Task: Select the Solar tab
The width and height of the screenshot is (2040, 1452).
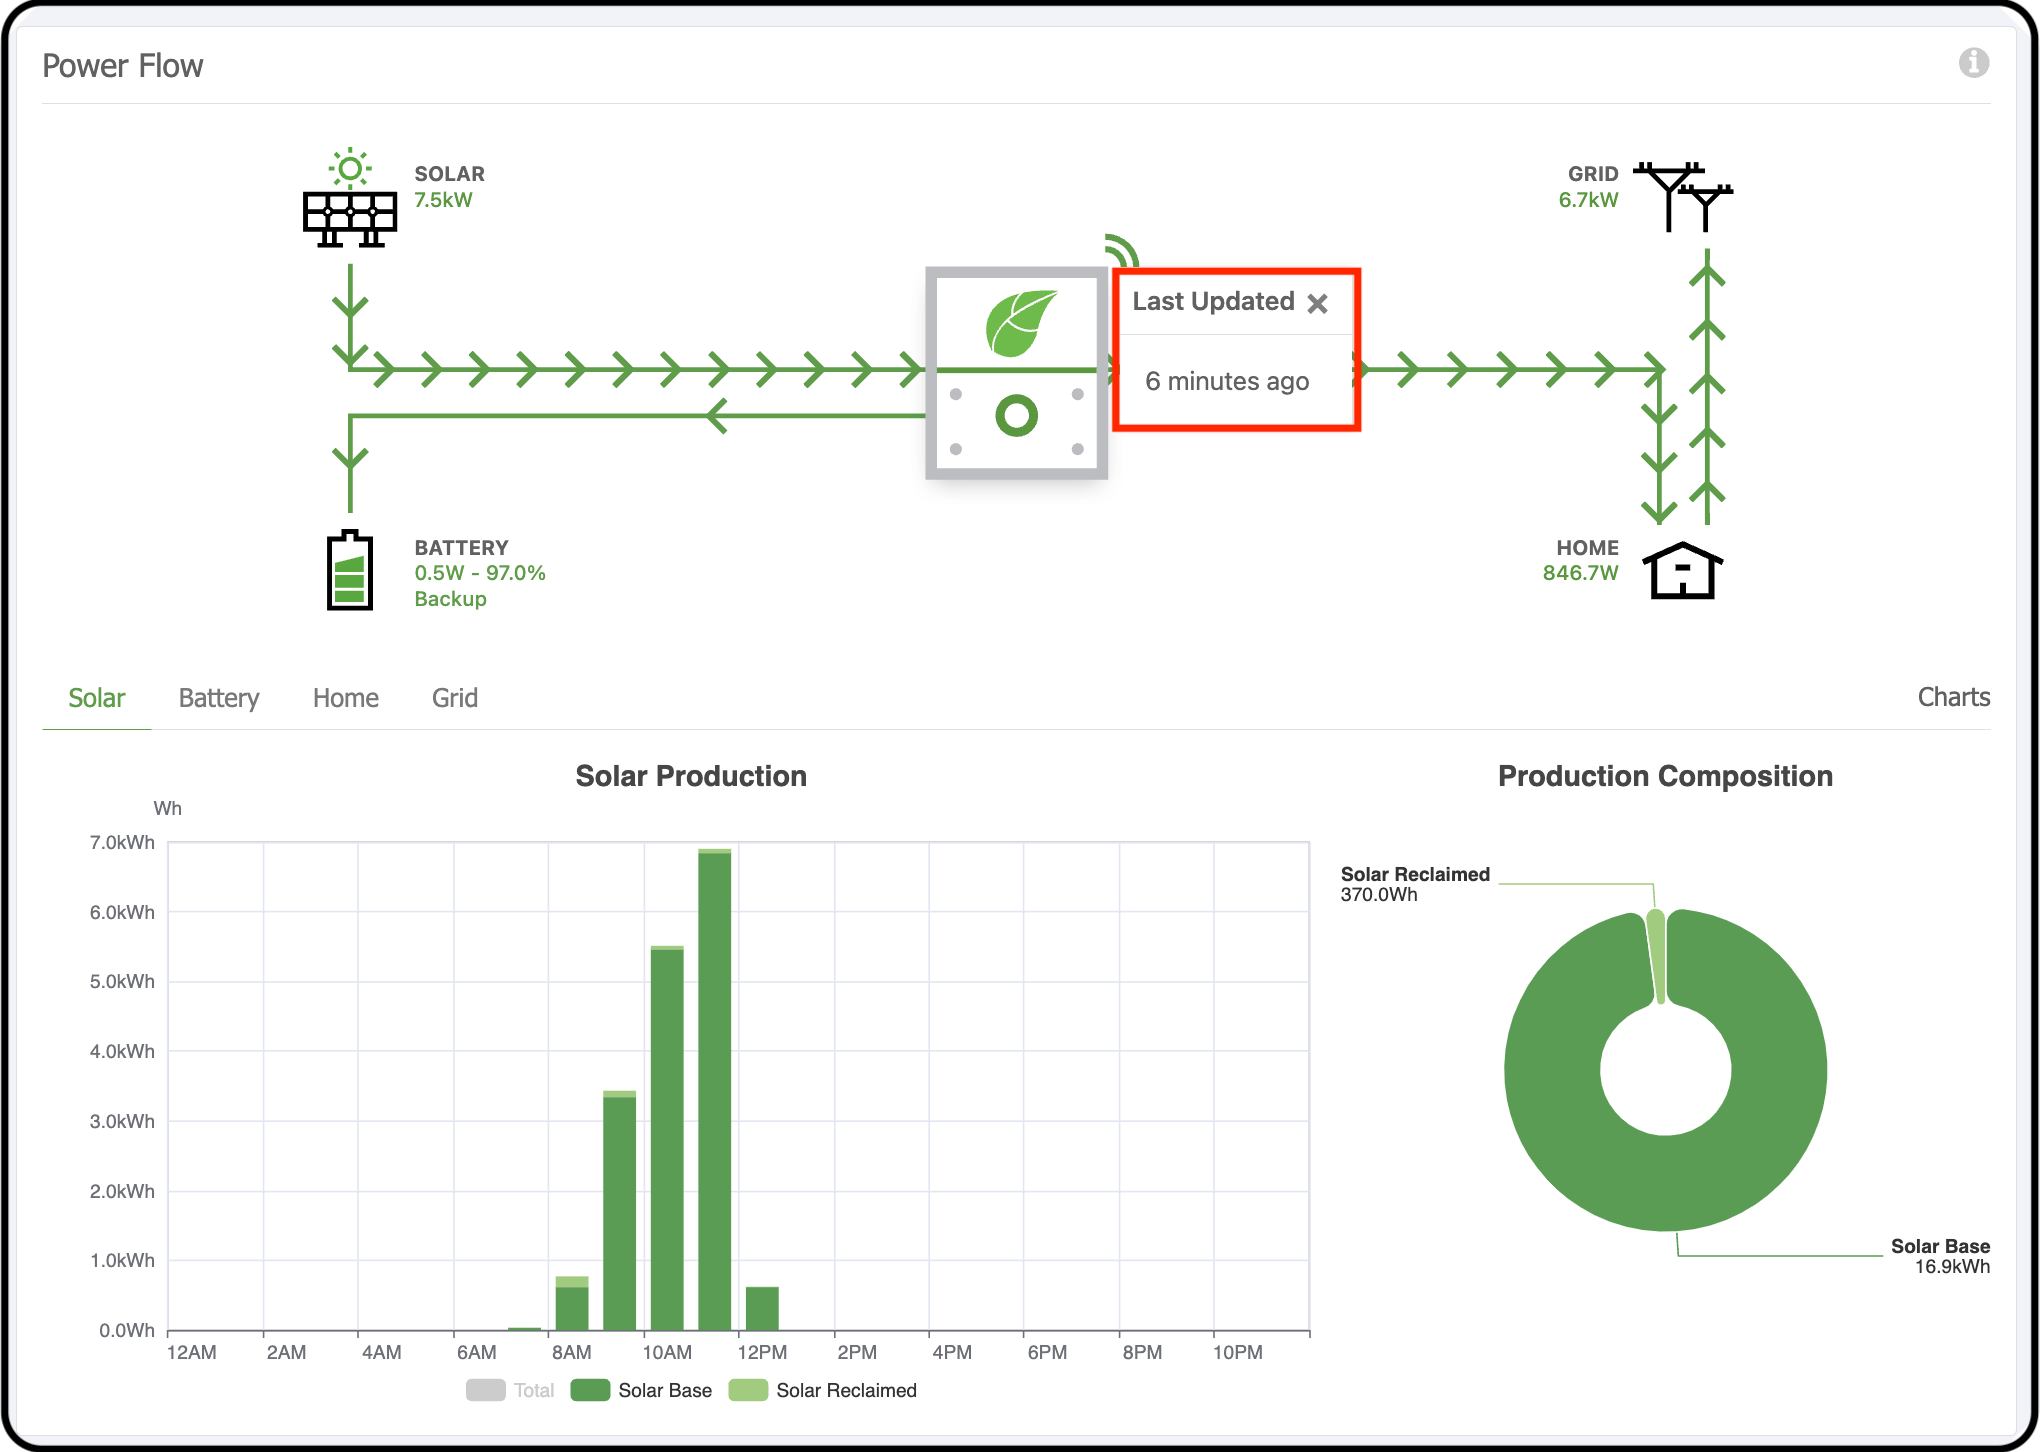Action: [x=96, y=698]
